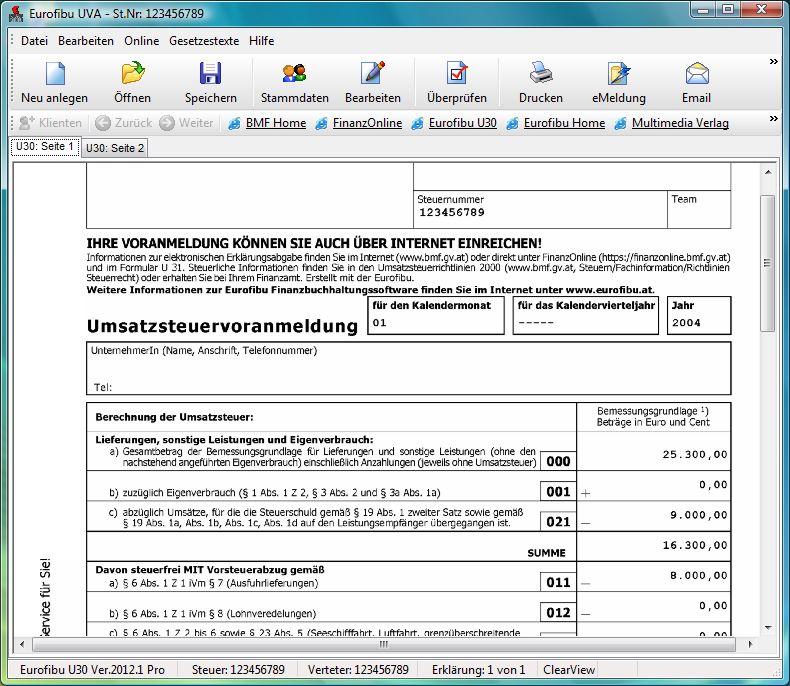
Task: Go back with the Zurück arrow
Action: (103, 123)
